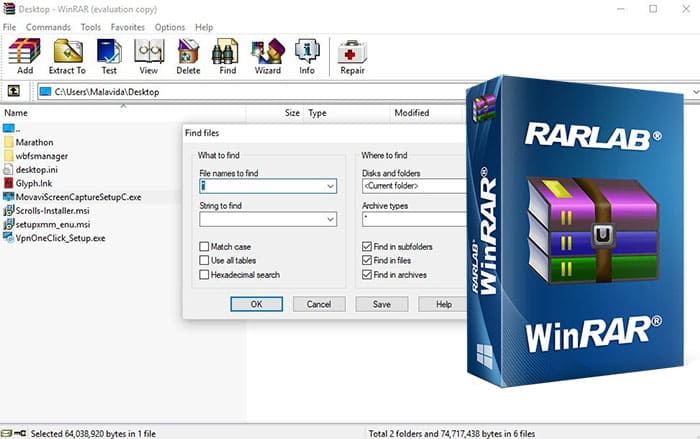Open the Tools menu
This screenshot has width=700, height=439.
coord(91,27)
